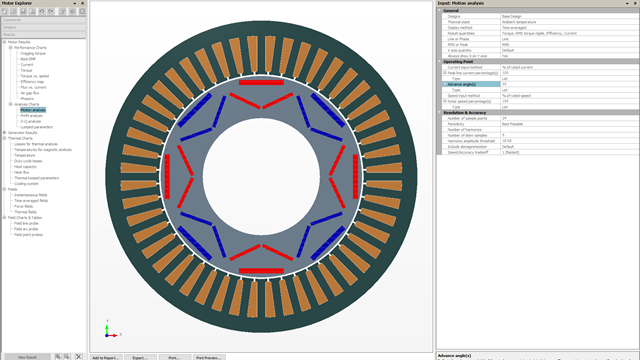This screenshot has width=640, height=360.
Task: Open the Commands section bar
Action: 43,20
